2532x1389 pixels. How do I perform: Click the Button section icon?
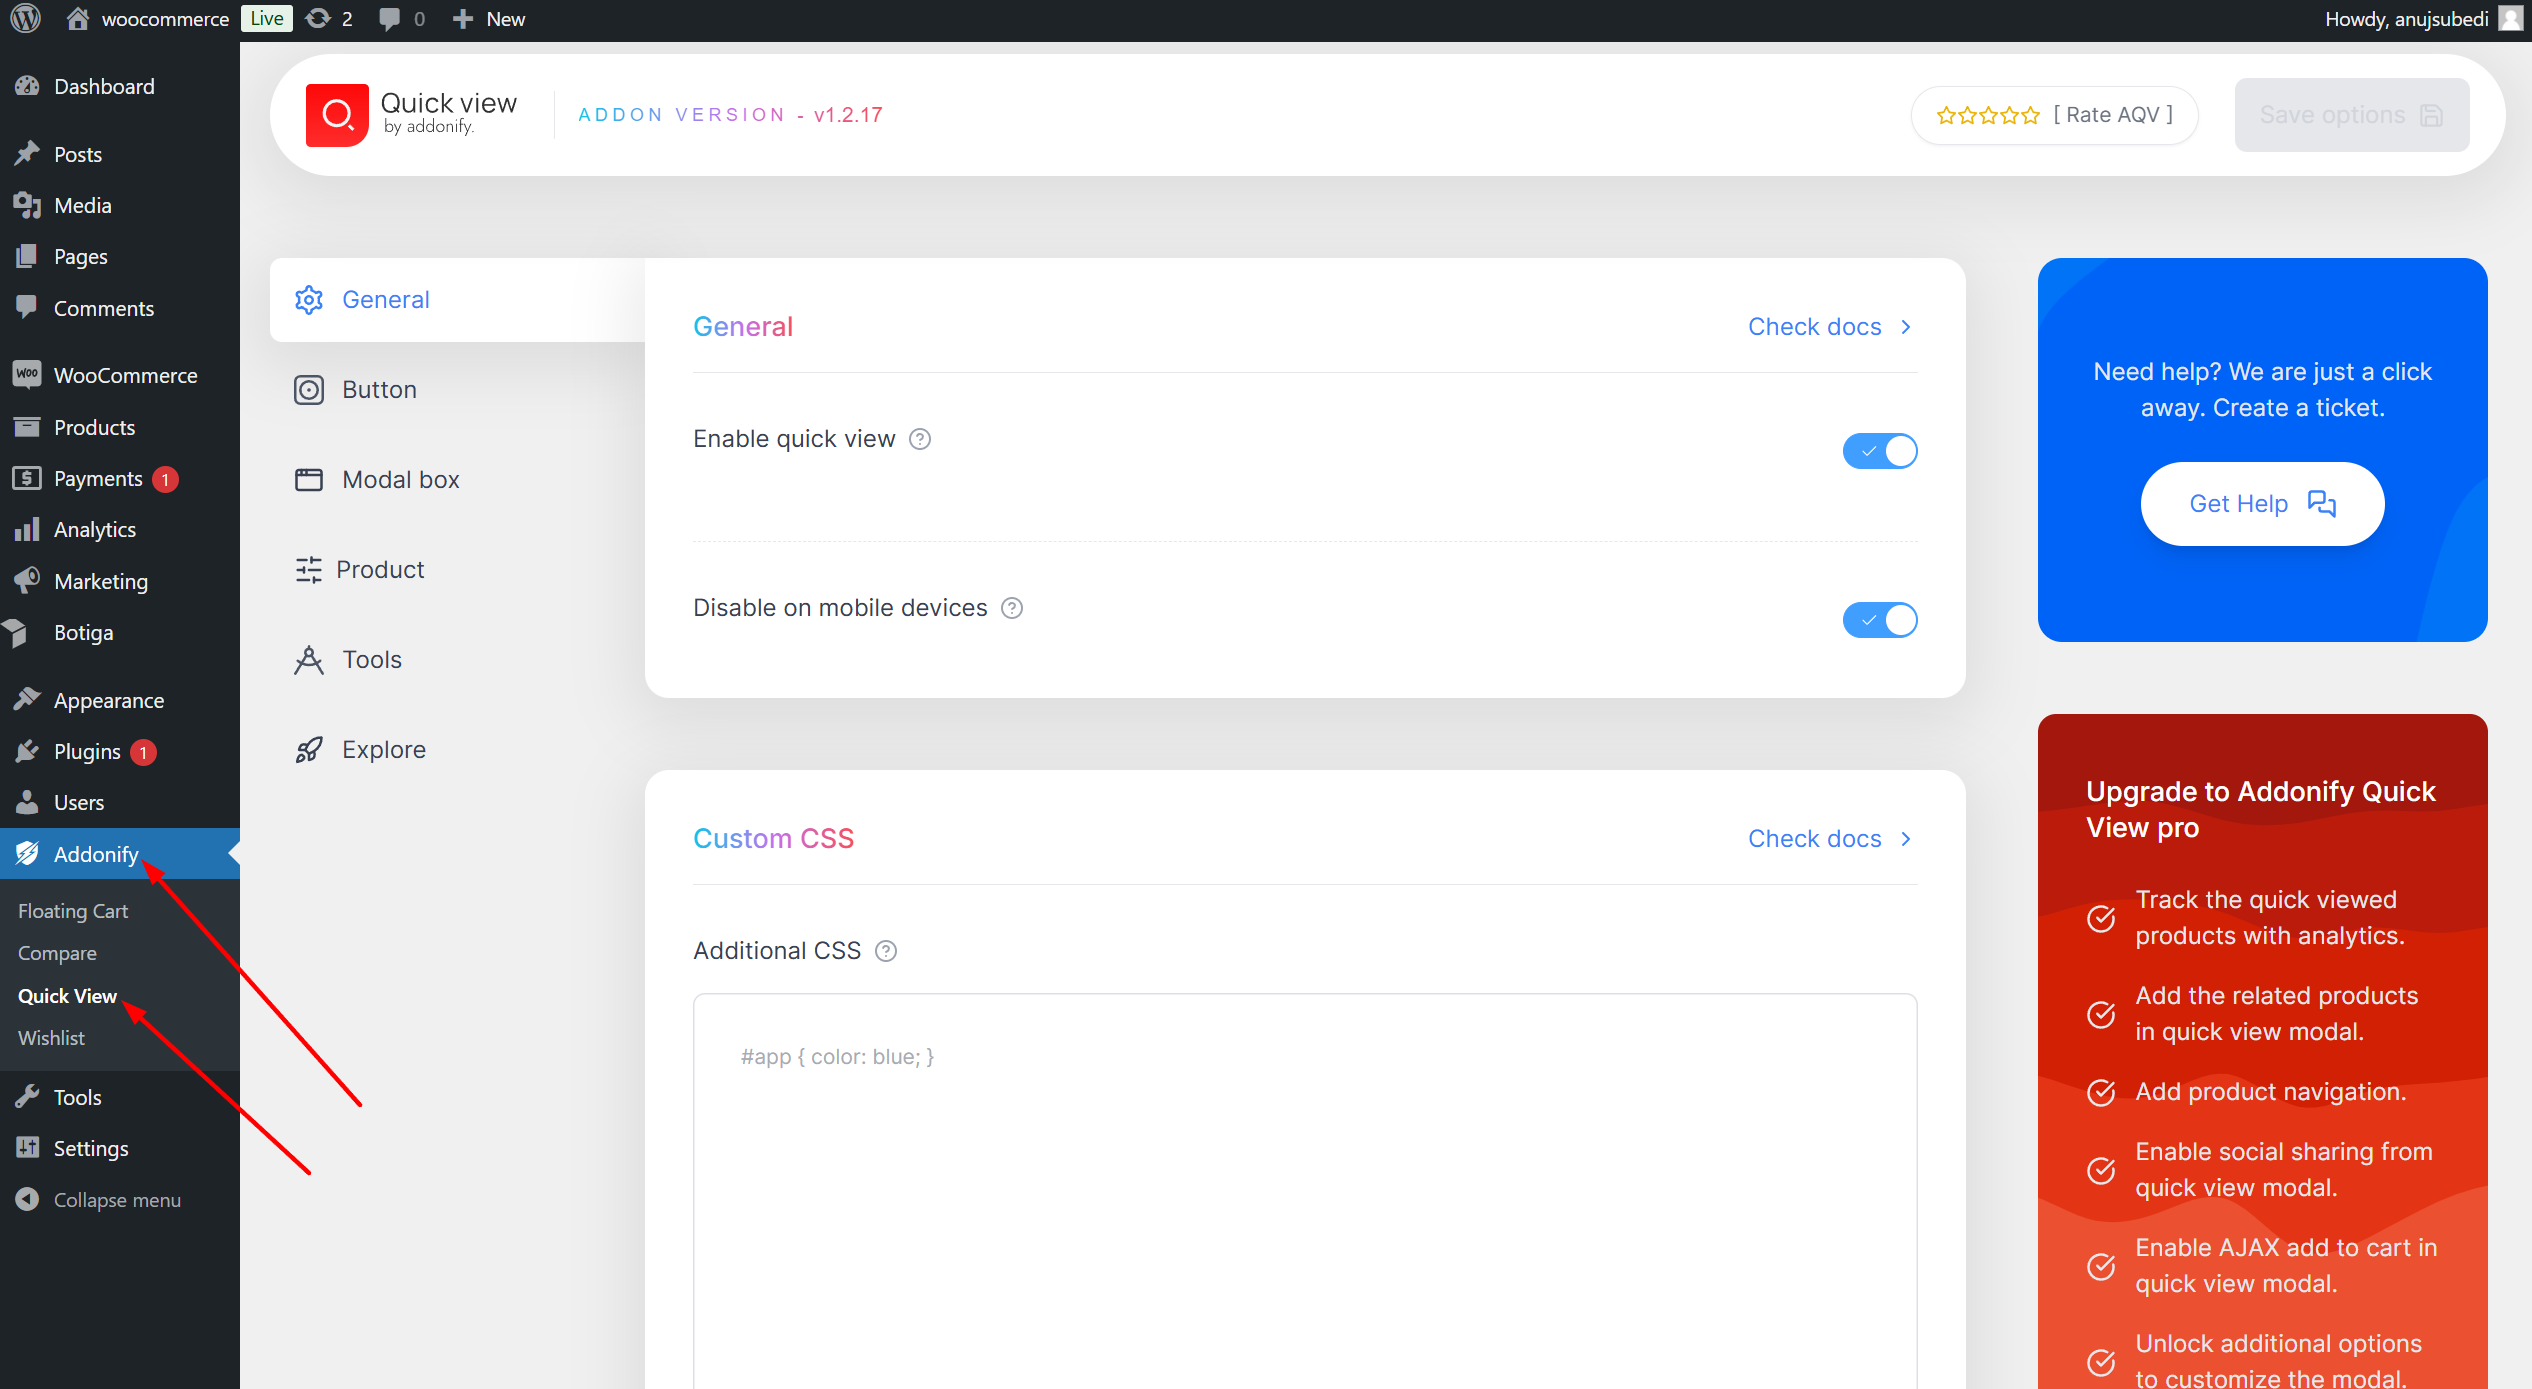(x=308, y=388)
